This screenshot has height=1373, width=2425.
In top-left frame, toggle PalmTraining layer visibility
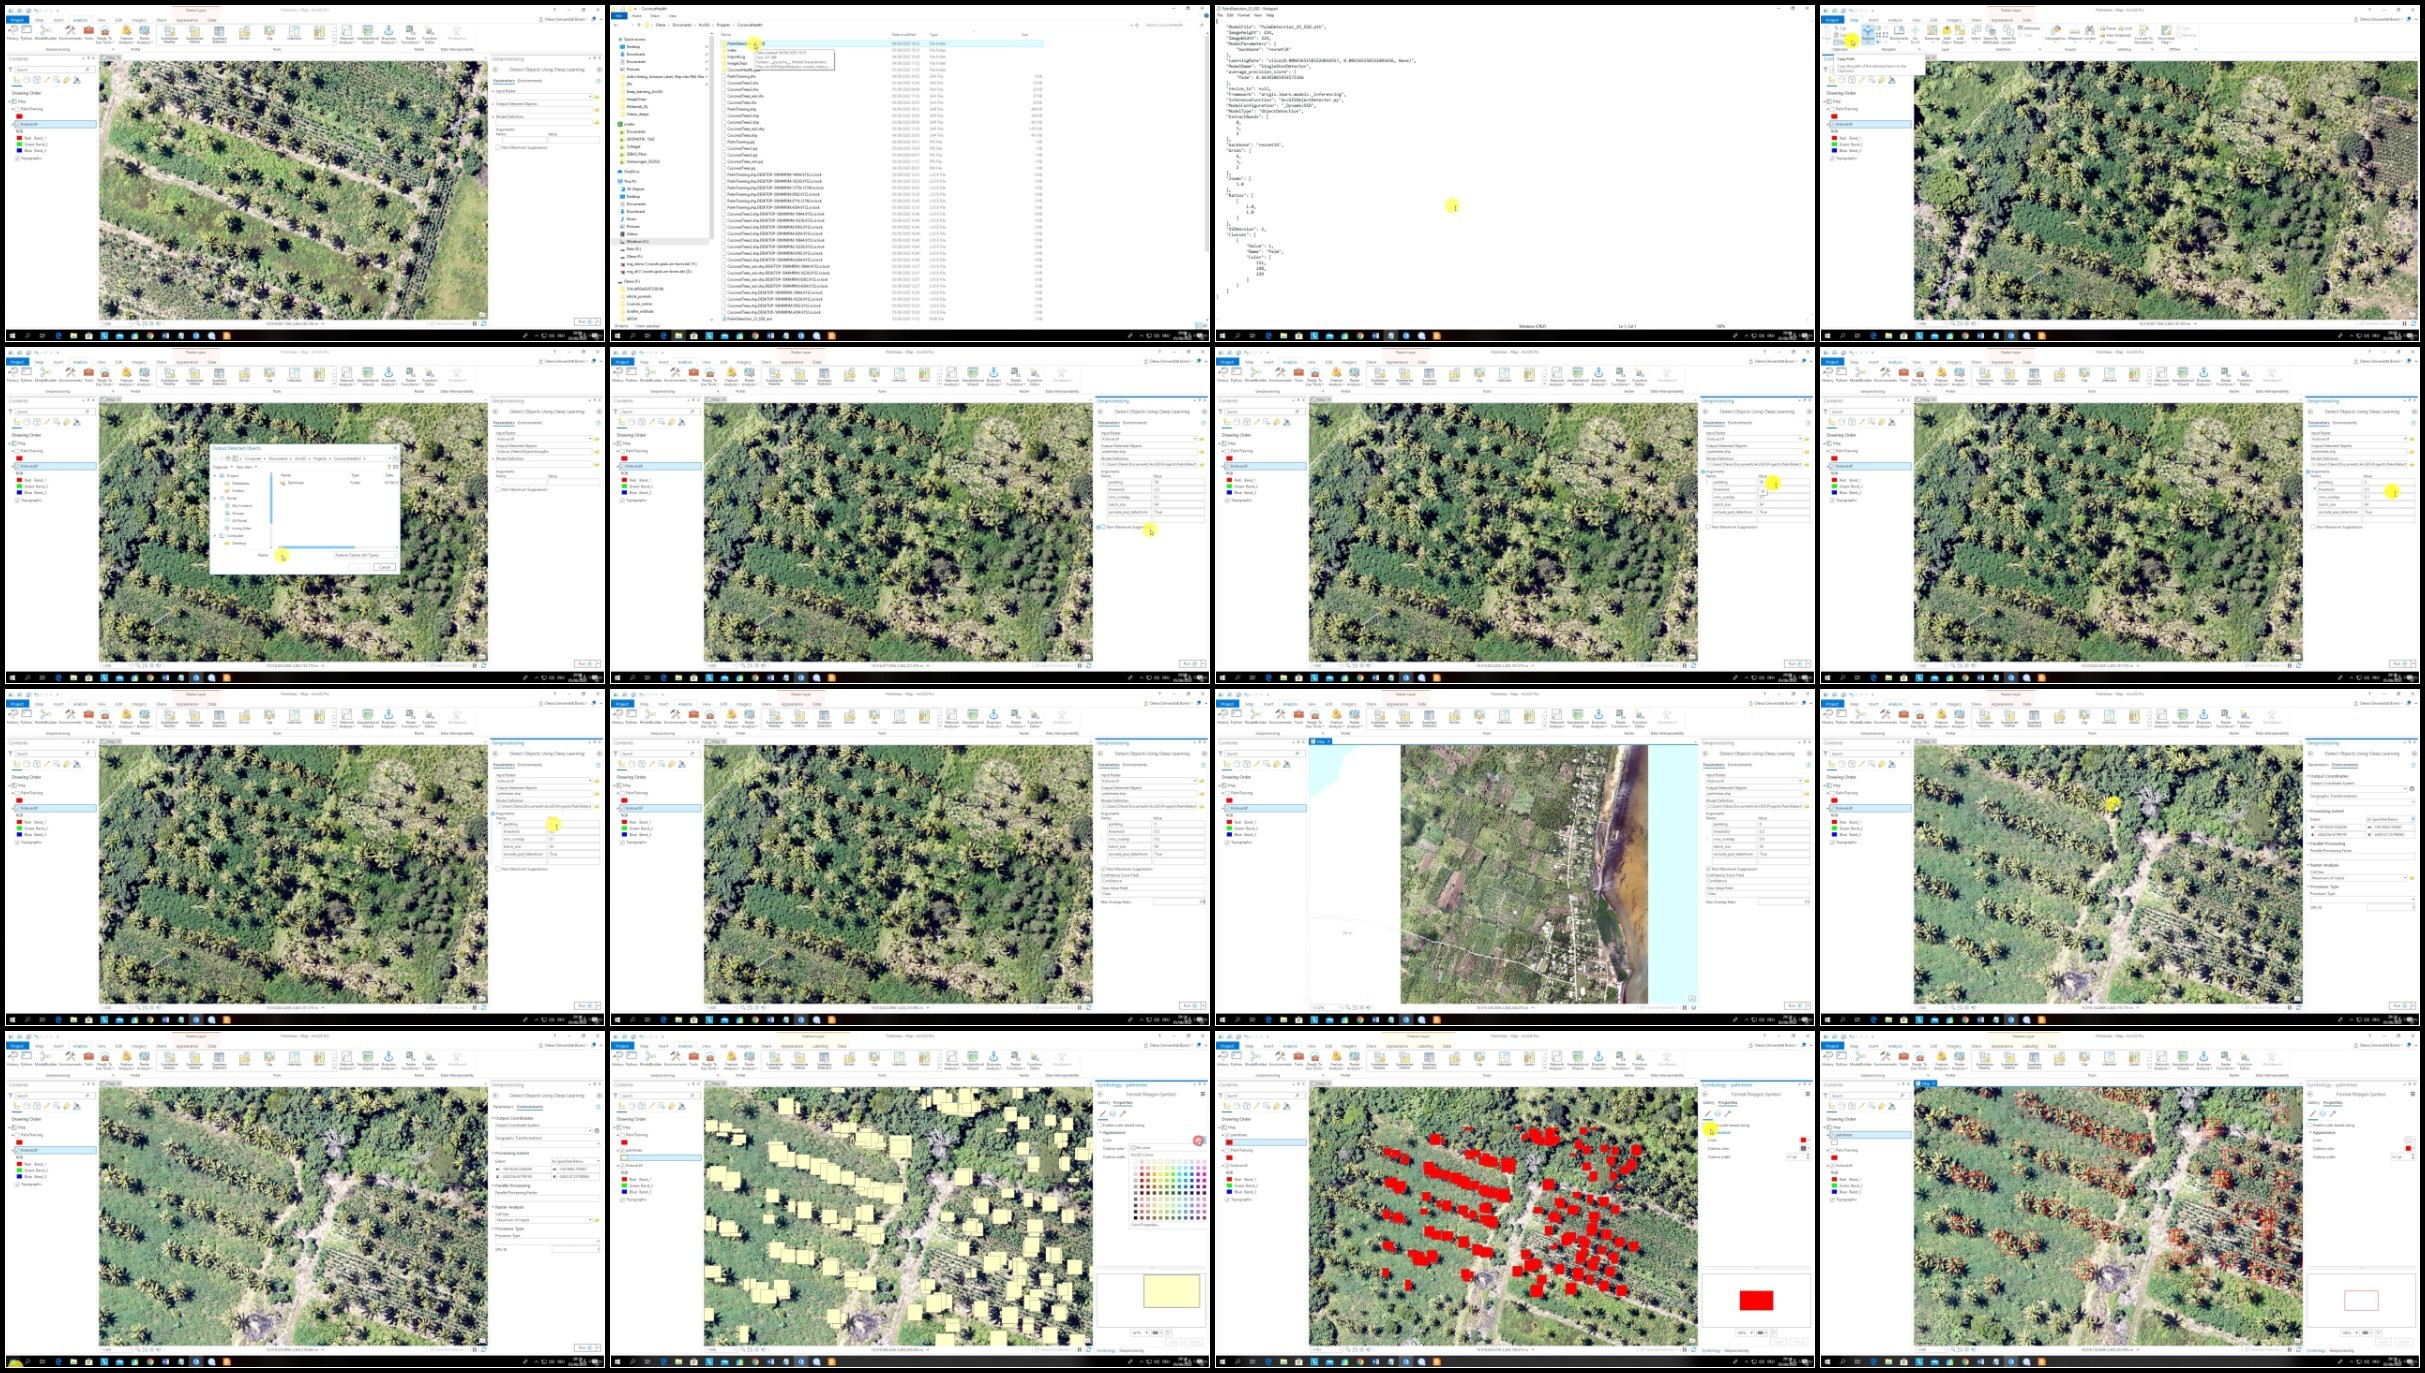coord(17,109)
